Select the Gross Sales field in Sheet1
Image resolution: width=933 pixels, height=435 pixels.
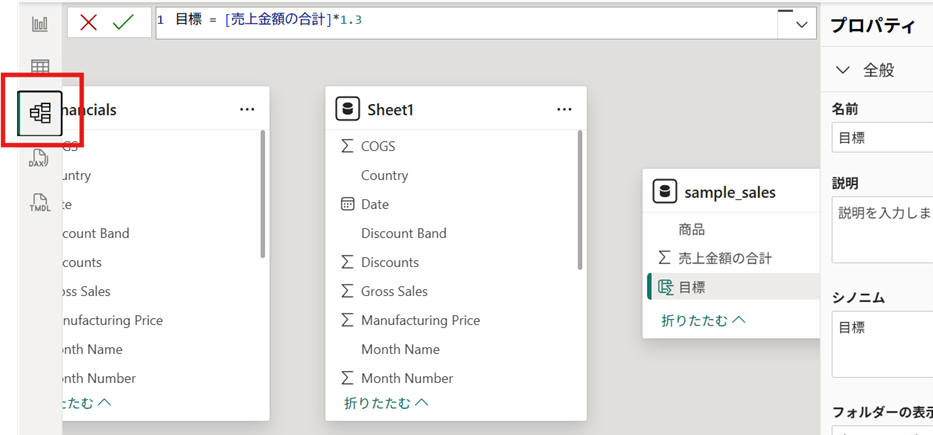coord(394,291)
